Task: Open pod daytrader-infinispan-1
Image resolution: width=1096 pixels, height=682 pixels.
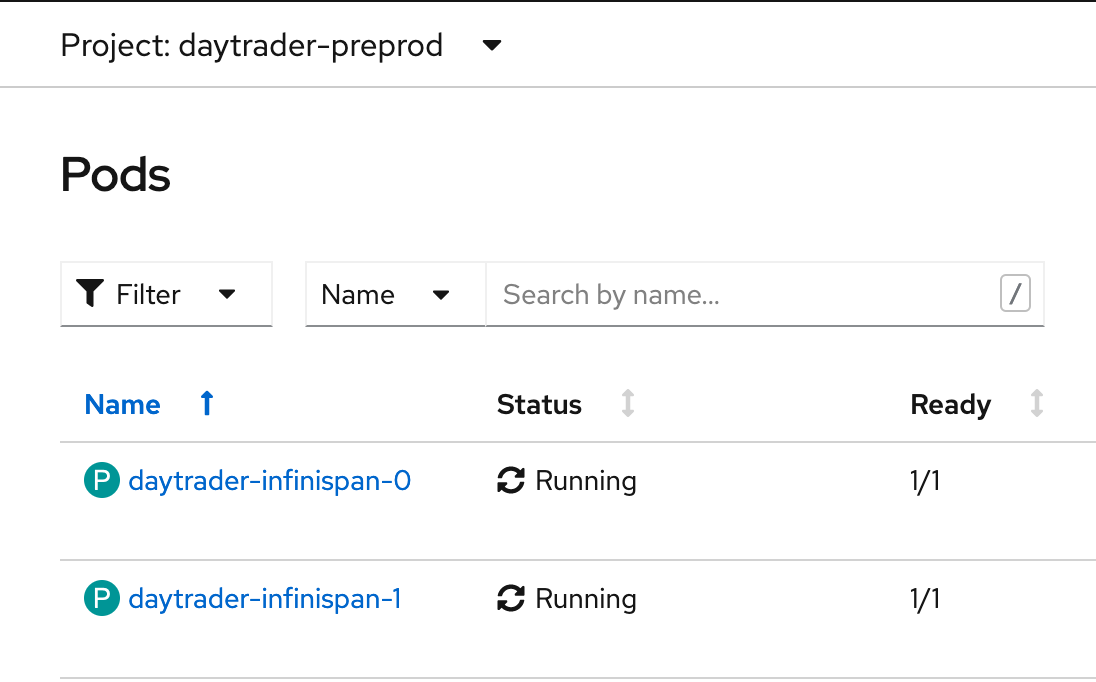Action: pos(265,599)
